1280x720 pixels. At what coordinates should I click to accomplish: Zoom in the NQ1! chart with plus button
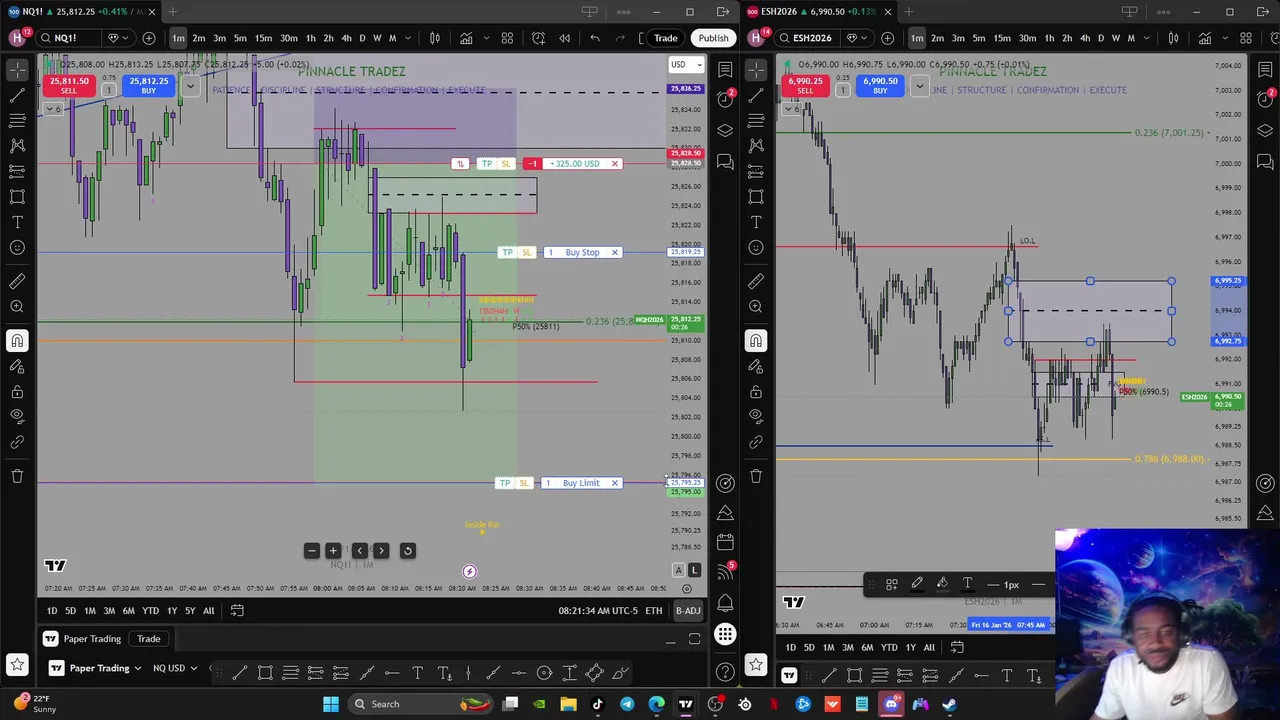333,551
